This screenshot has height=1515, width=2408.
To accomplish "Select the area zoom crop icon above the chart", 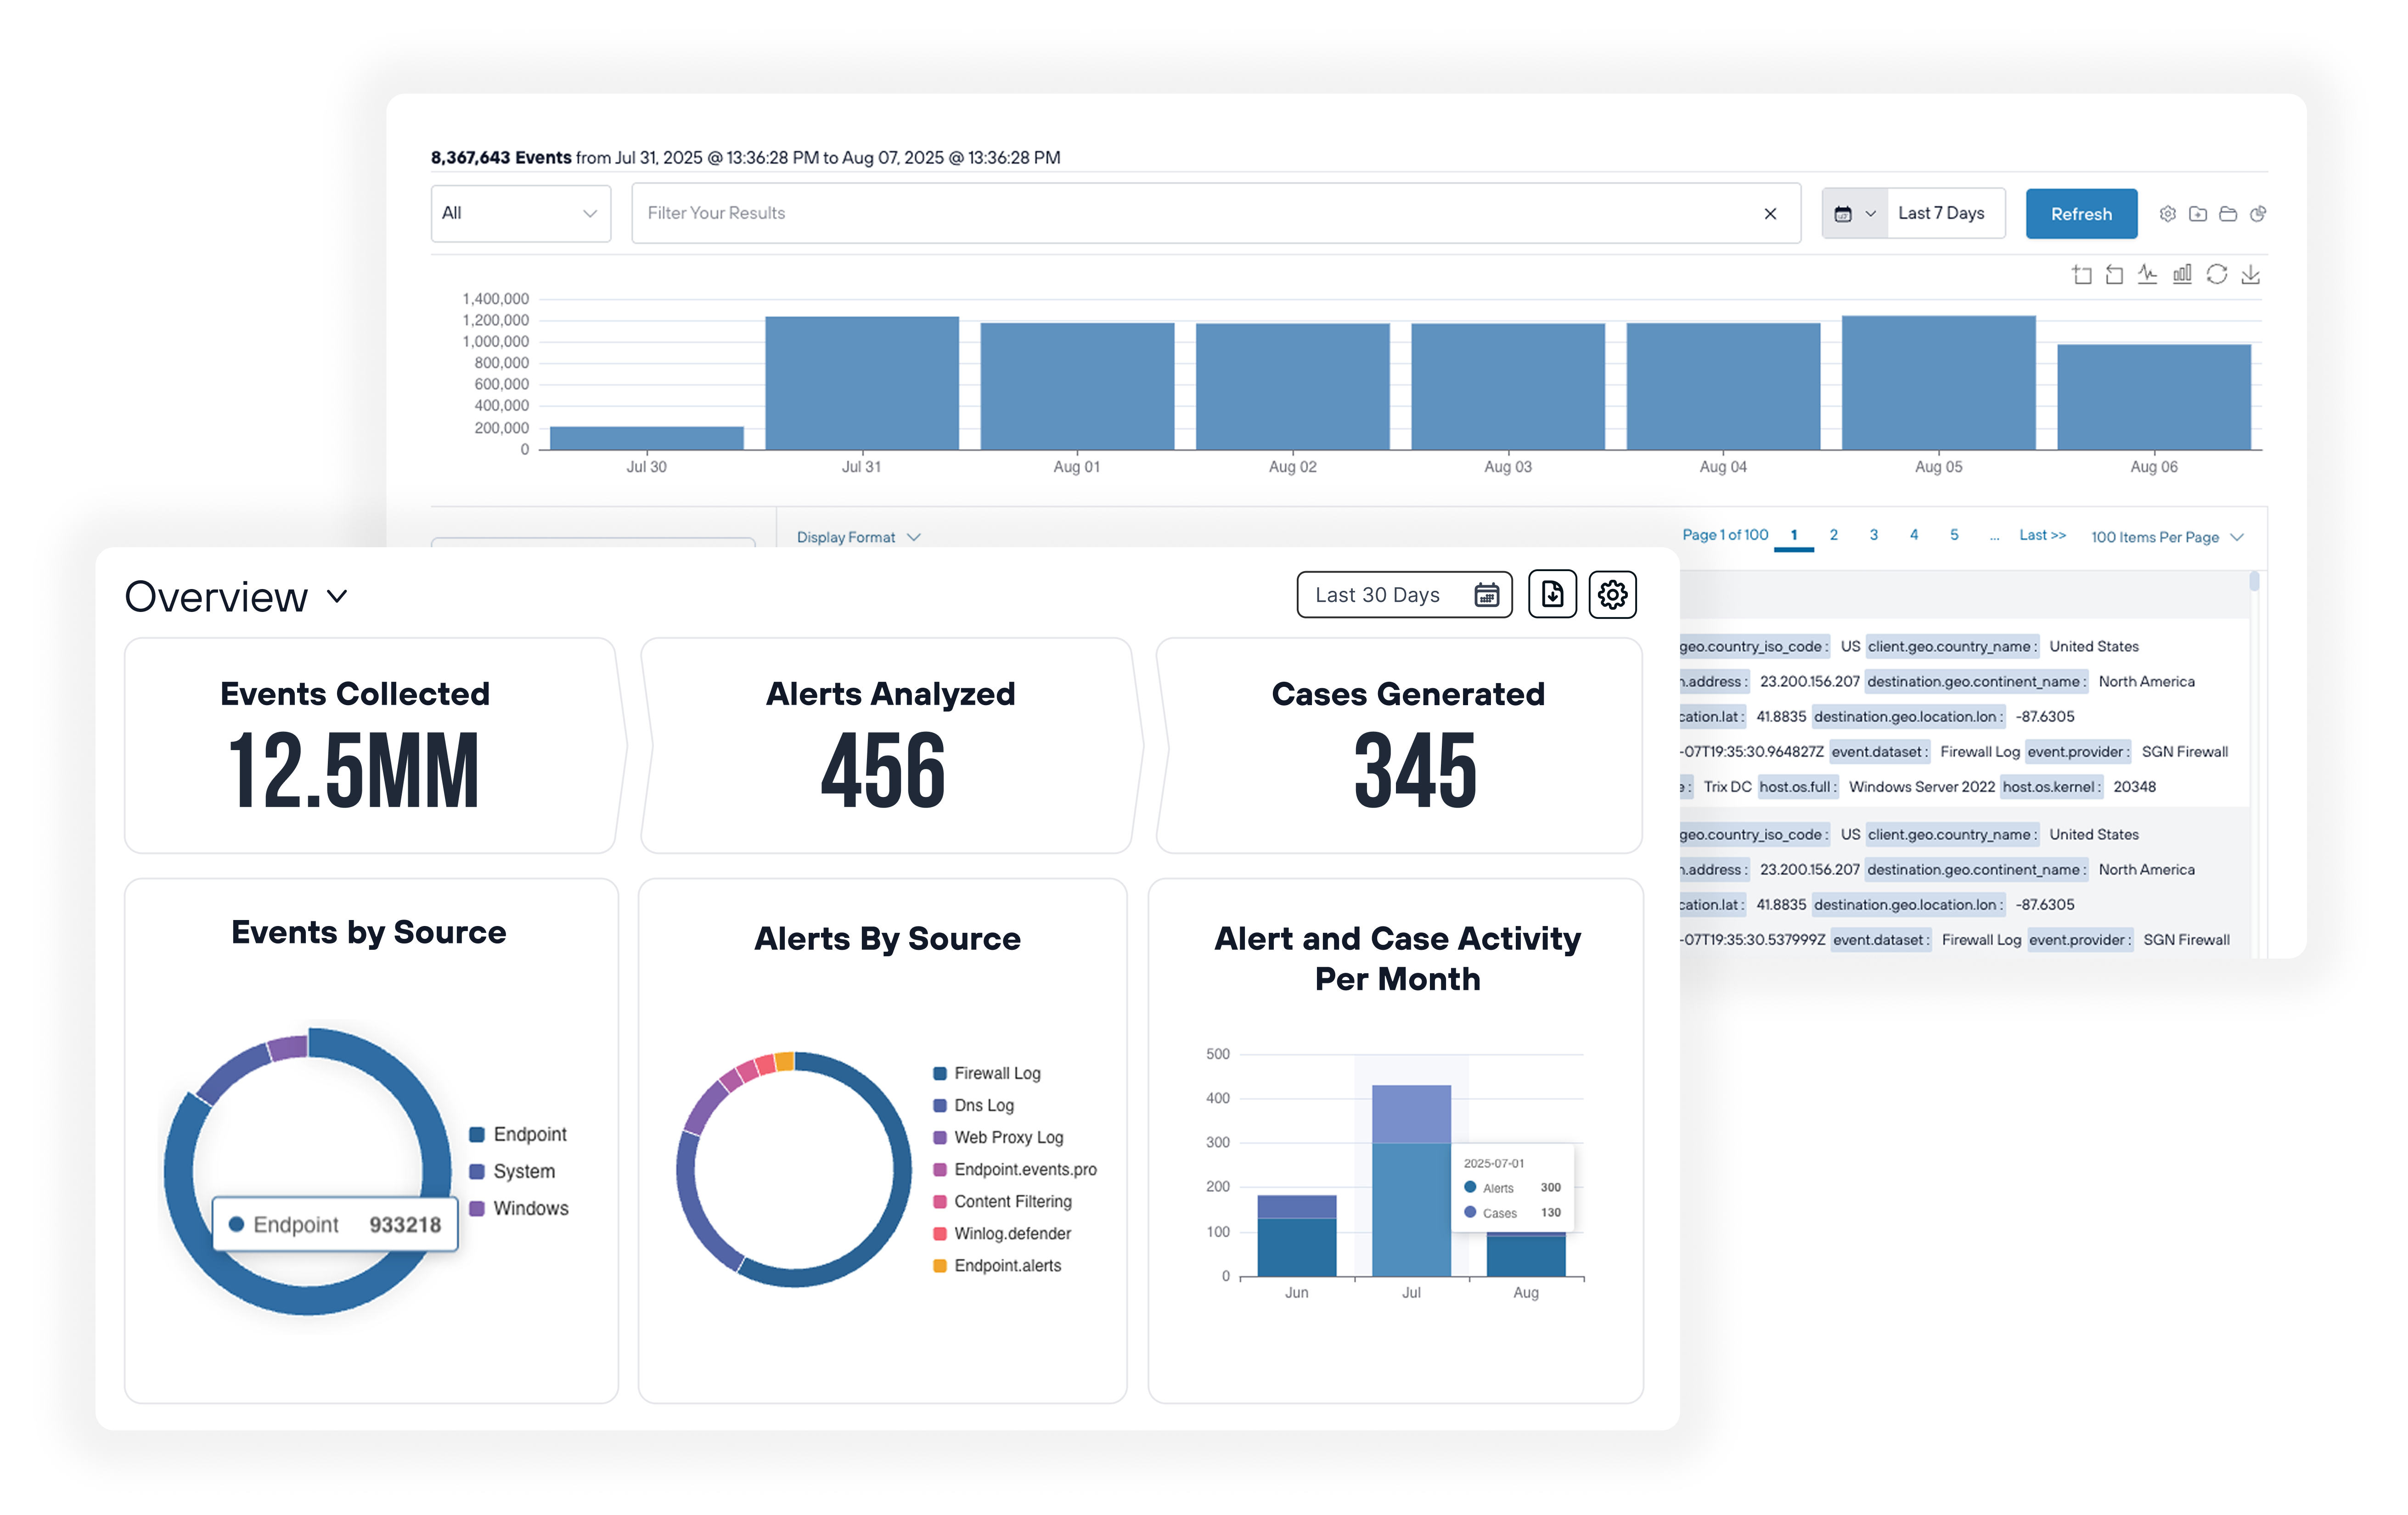I will [2081, 274].
